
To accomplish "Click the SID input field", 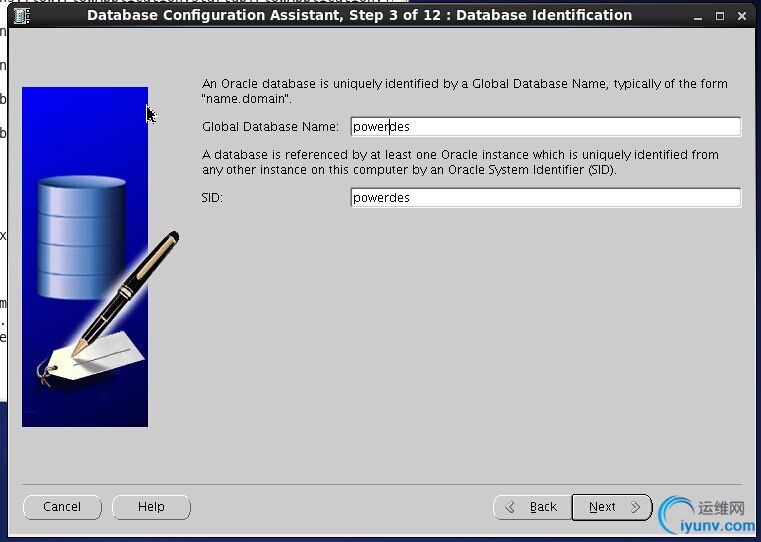I will coord(546,197).
